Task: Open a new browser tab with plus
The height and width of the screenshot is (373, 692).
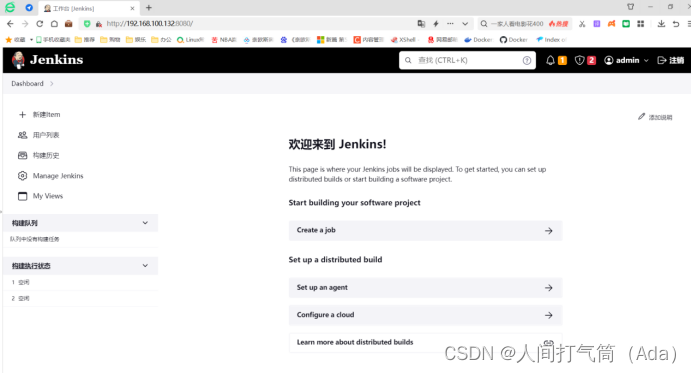Action: pyautogui.click(x=149, y=8)
